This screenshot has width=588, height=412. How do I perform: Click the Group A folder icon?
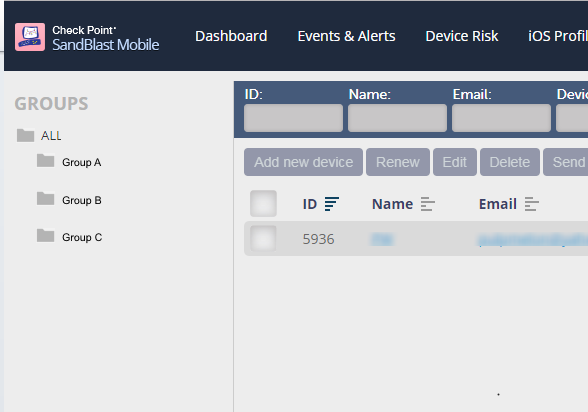(x=45, y=161)
